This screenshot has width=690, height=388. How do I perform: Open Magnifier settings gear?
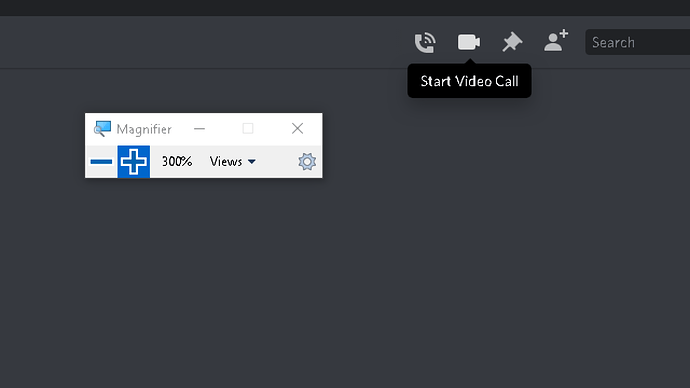(x=307, y=161)
